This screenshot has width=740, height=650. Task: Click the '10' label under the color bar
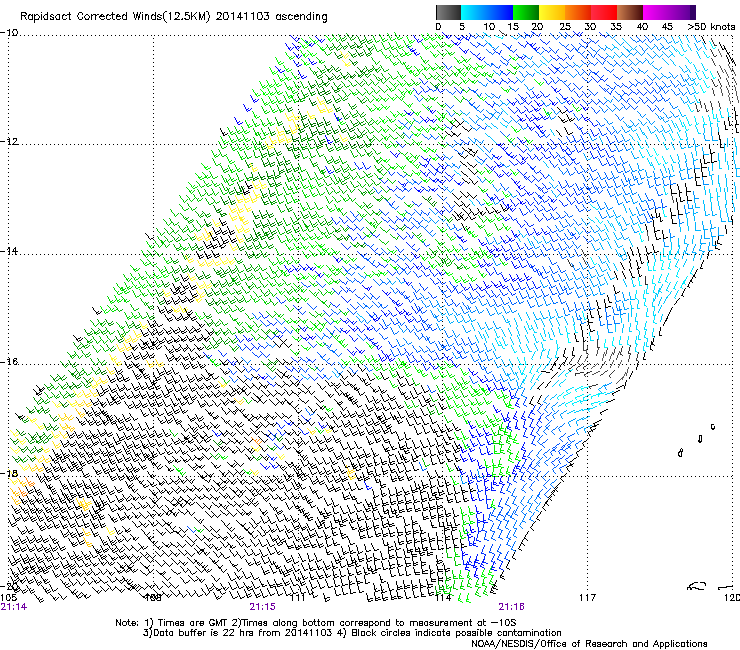(x=489, y=27)
